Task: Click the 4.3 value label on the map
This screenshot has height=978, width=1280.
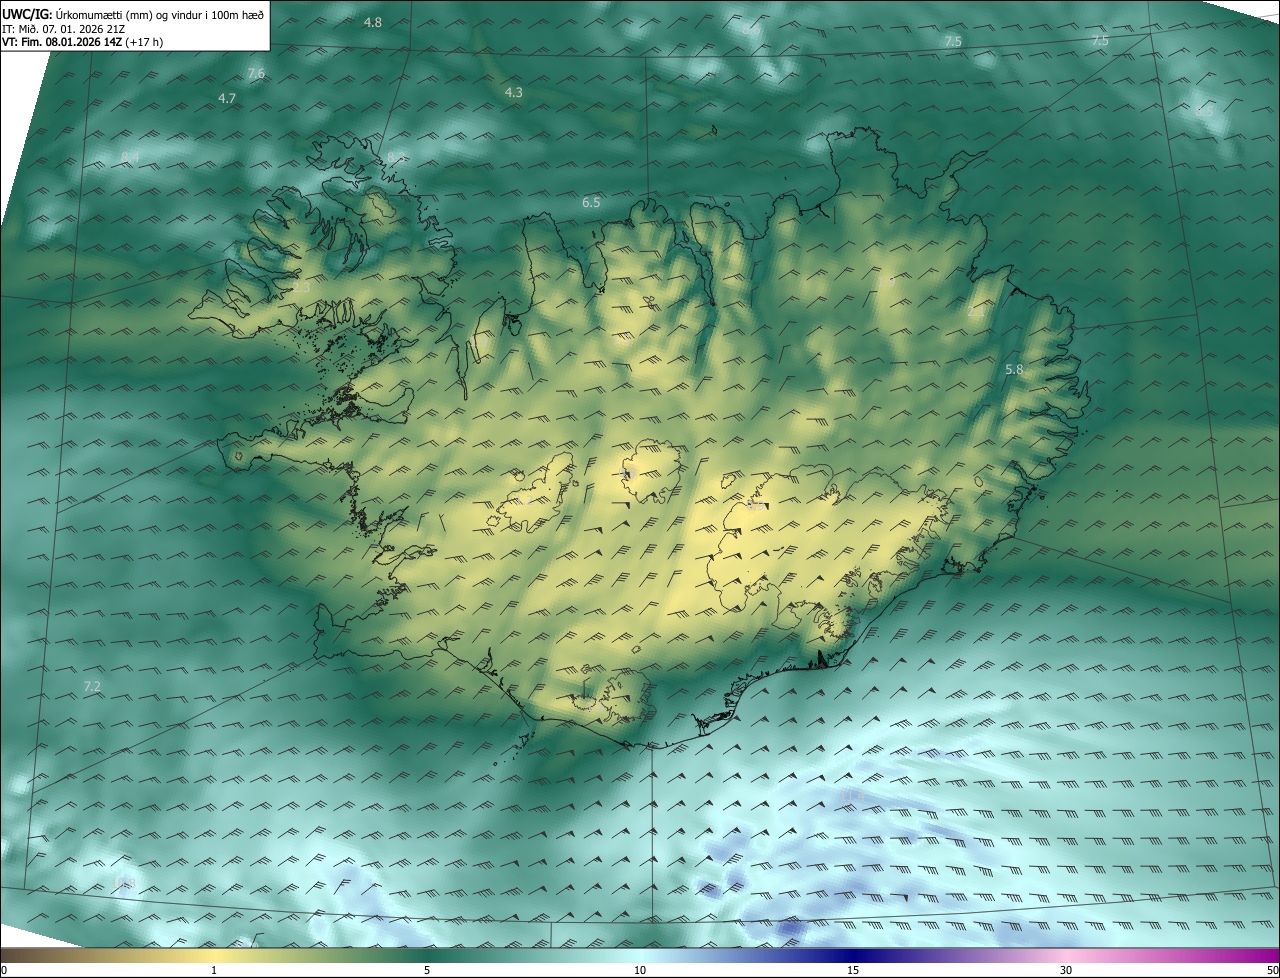Action: pos(513,92)
